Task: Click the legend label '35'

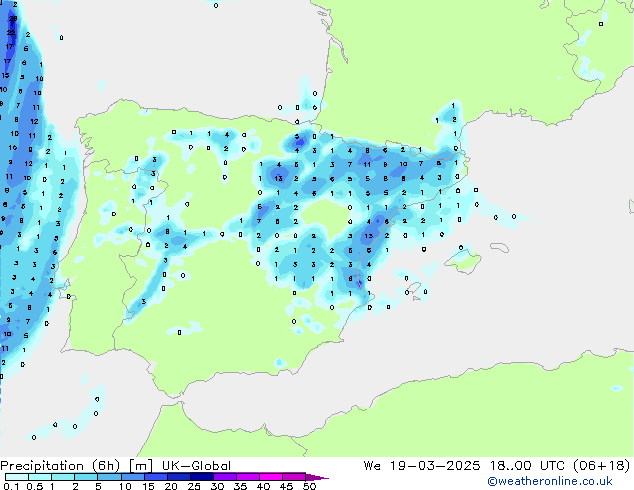Action: (240, 486)
